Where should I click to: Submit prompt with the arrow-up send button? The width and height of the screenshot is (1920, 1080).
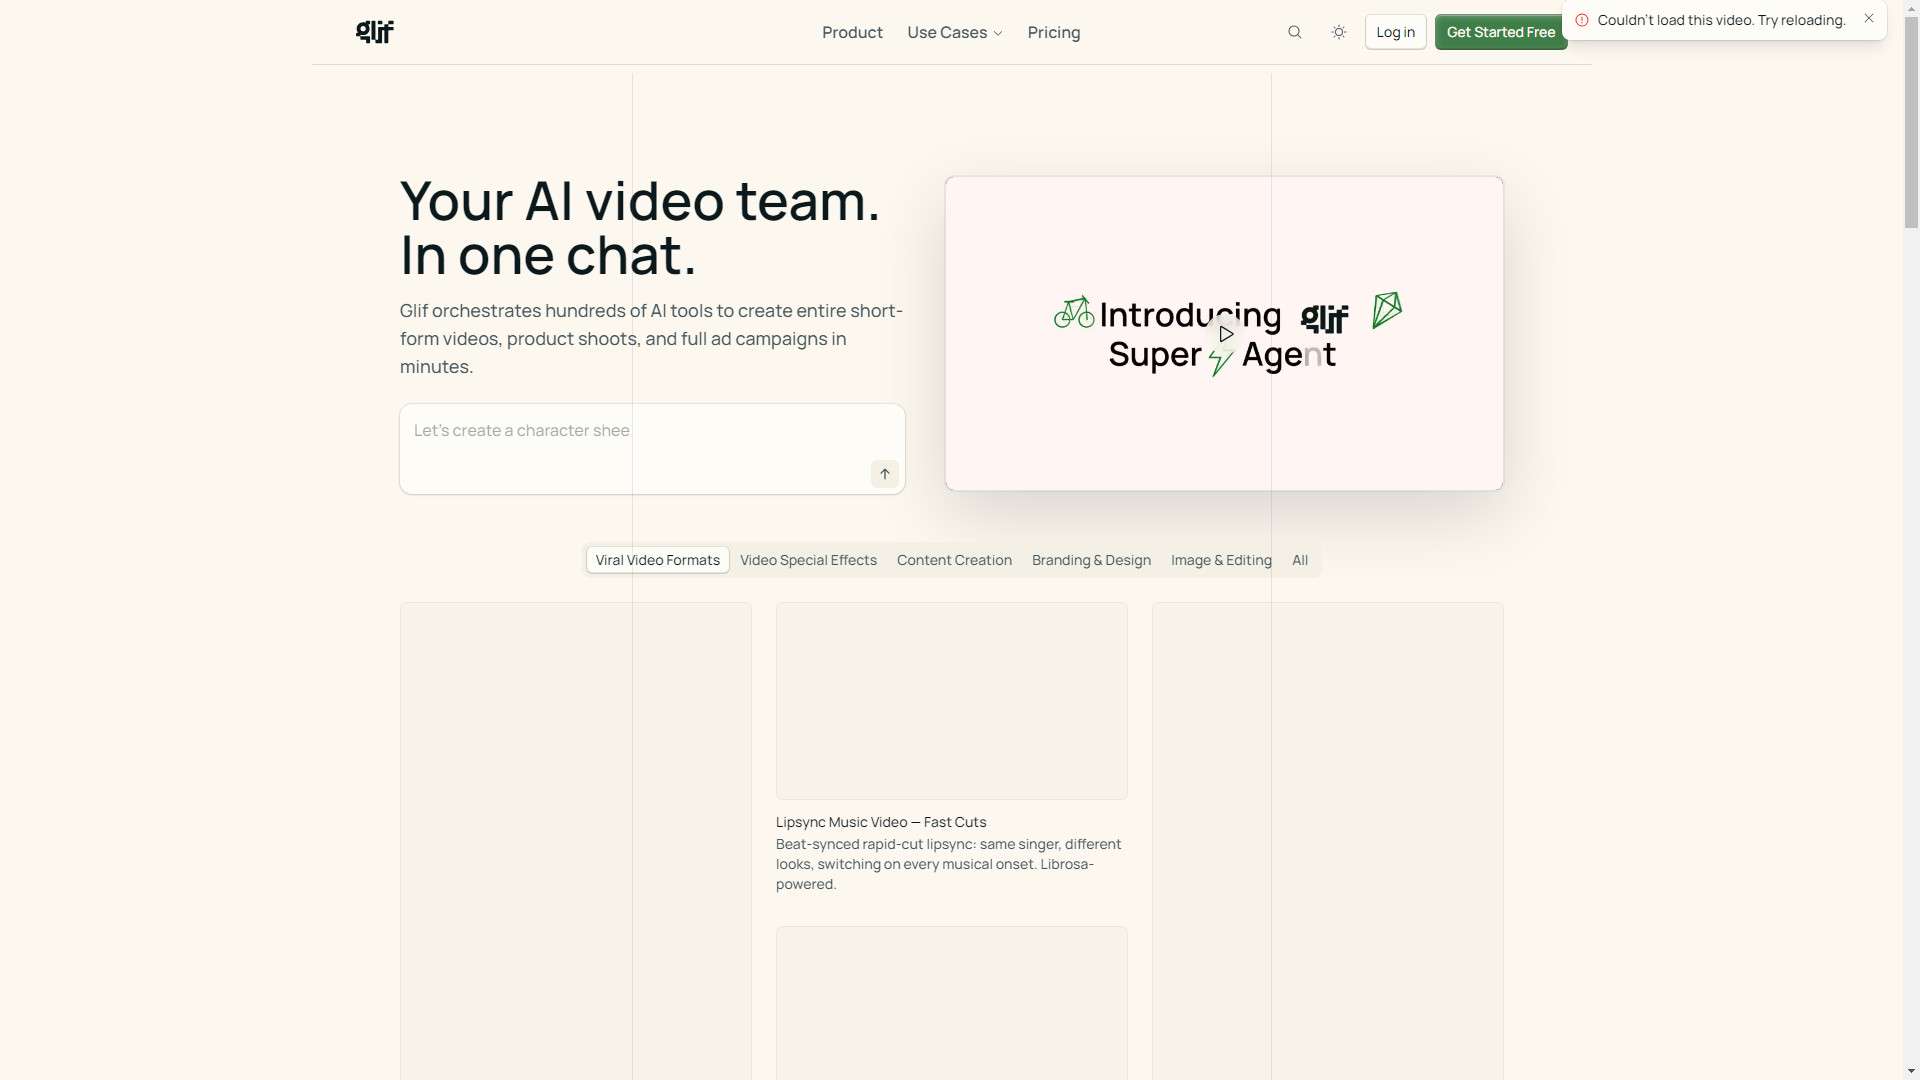pyautogui.click(x=885, y=474)
